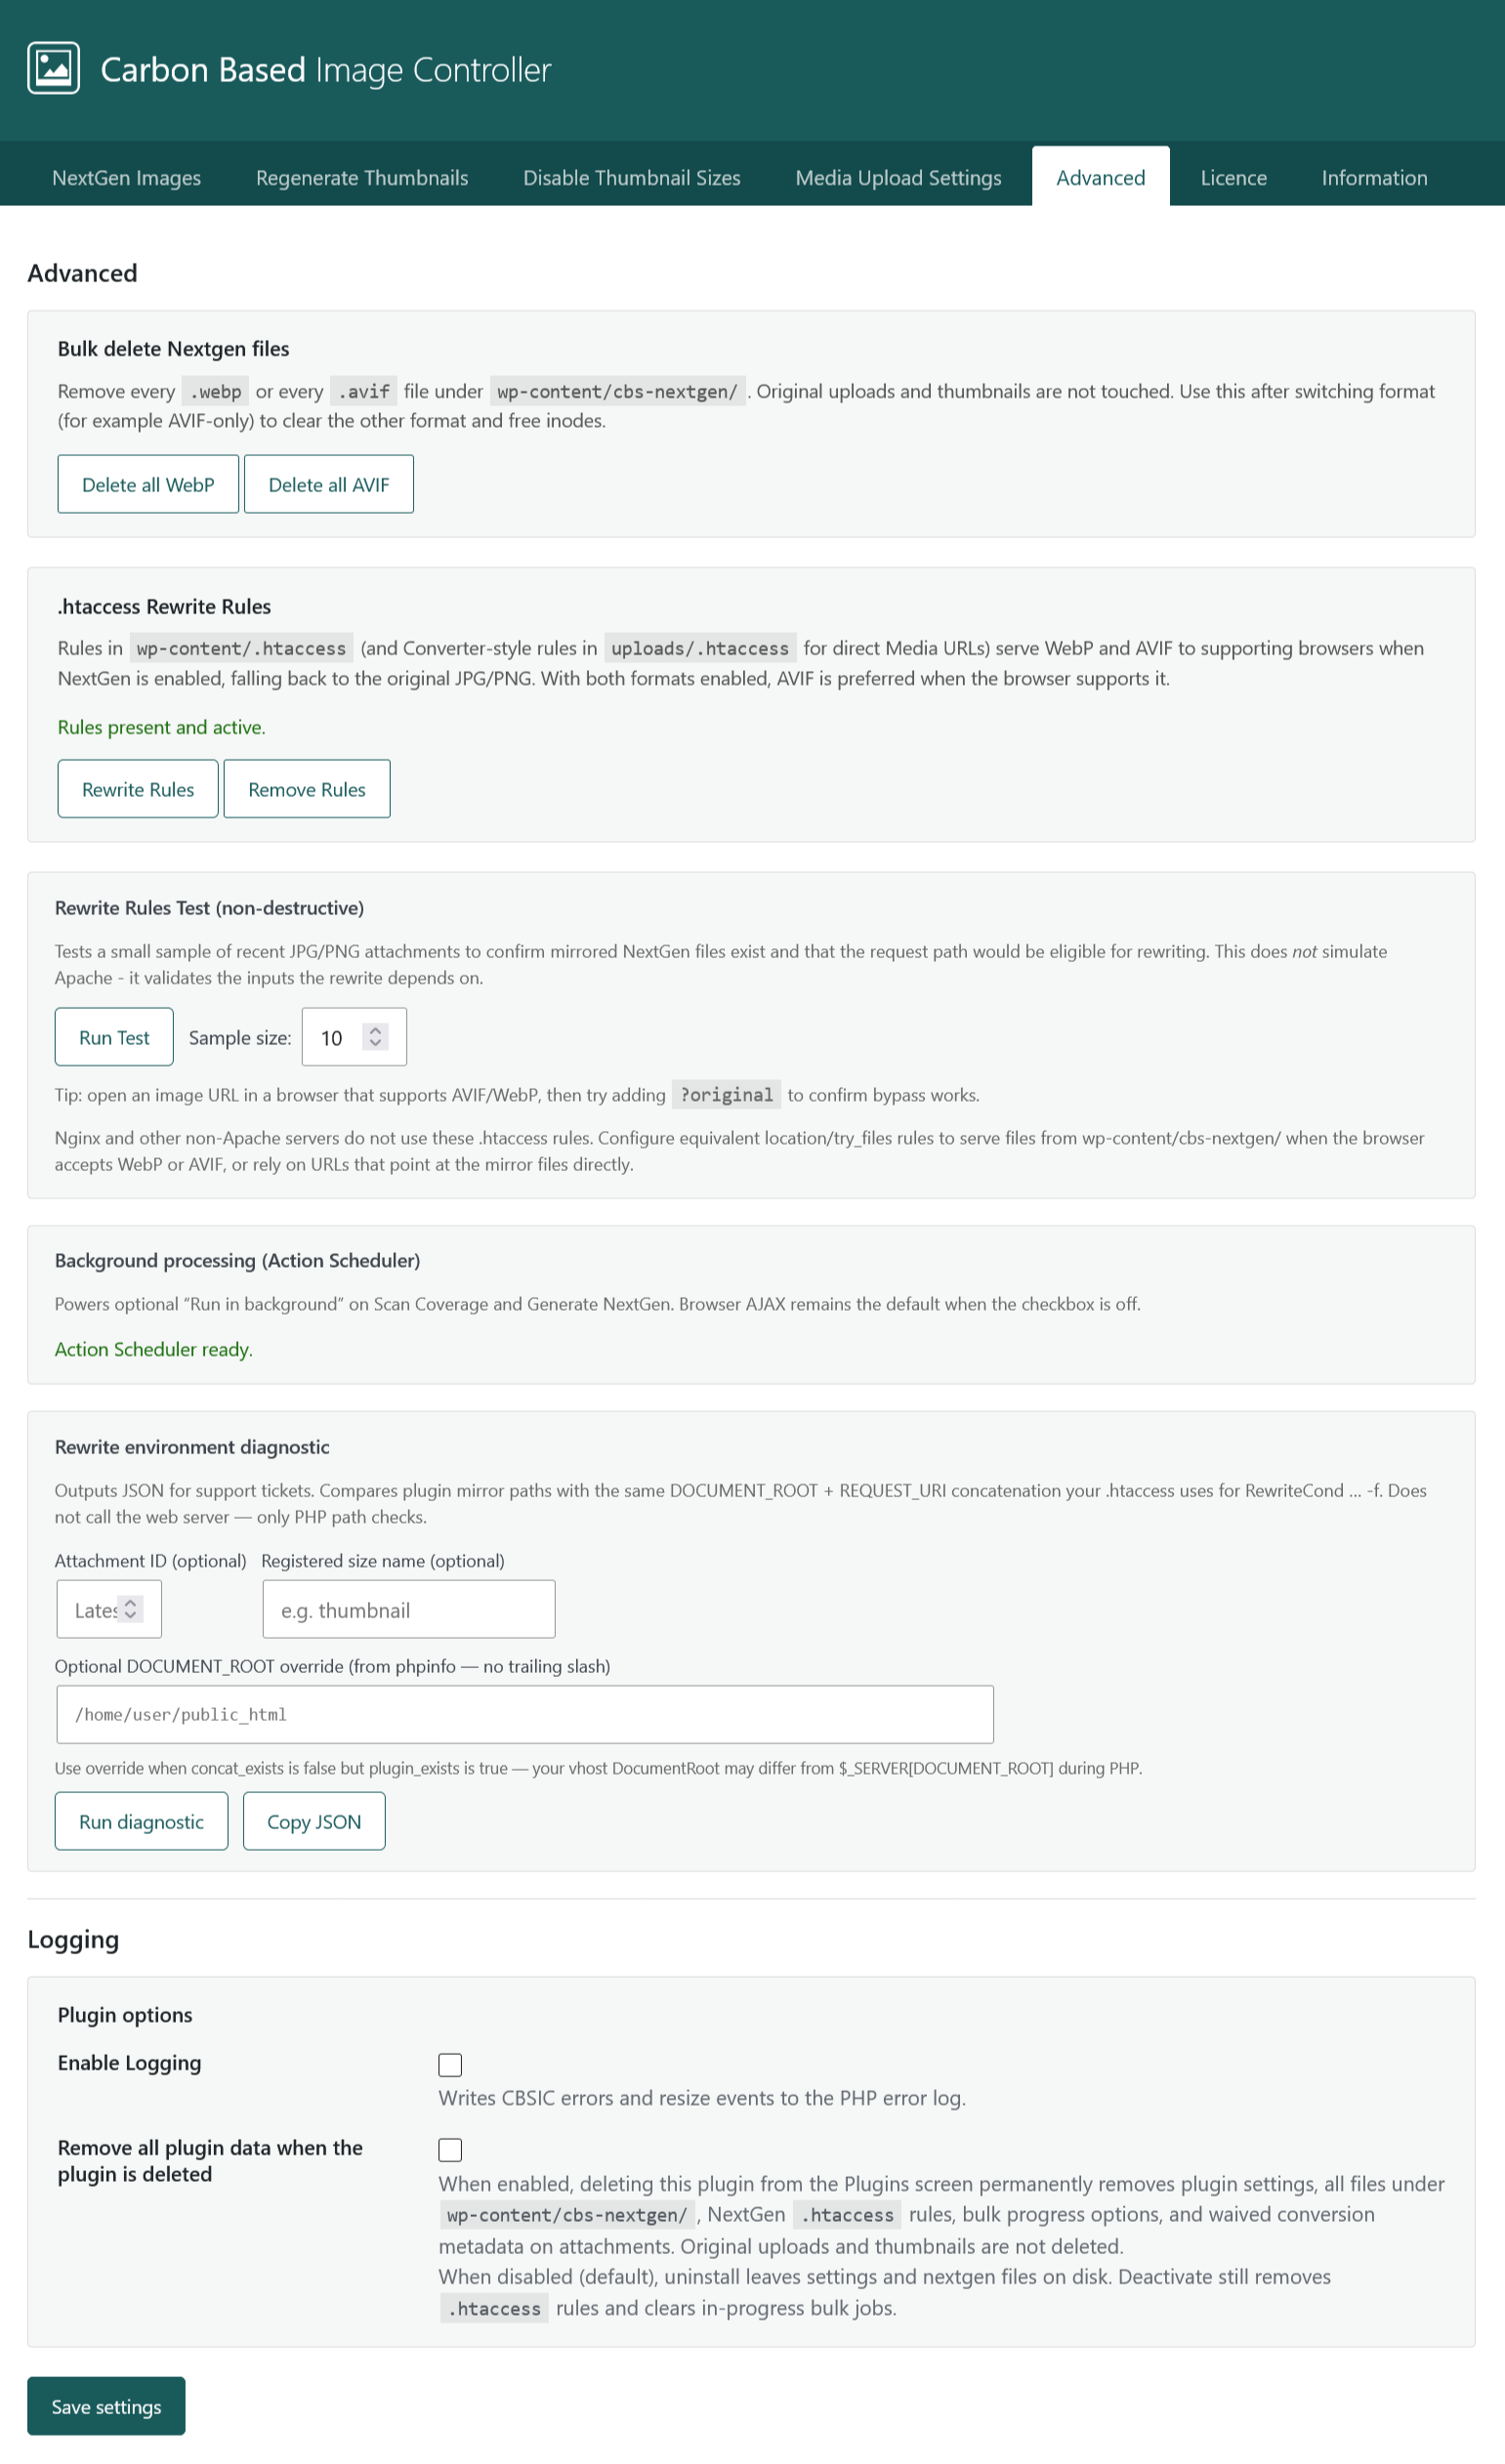
Task: Open the Information tab
Action: click(x=1374, y=177)
